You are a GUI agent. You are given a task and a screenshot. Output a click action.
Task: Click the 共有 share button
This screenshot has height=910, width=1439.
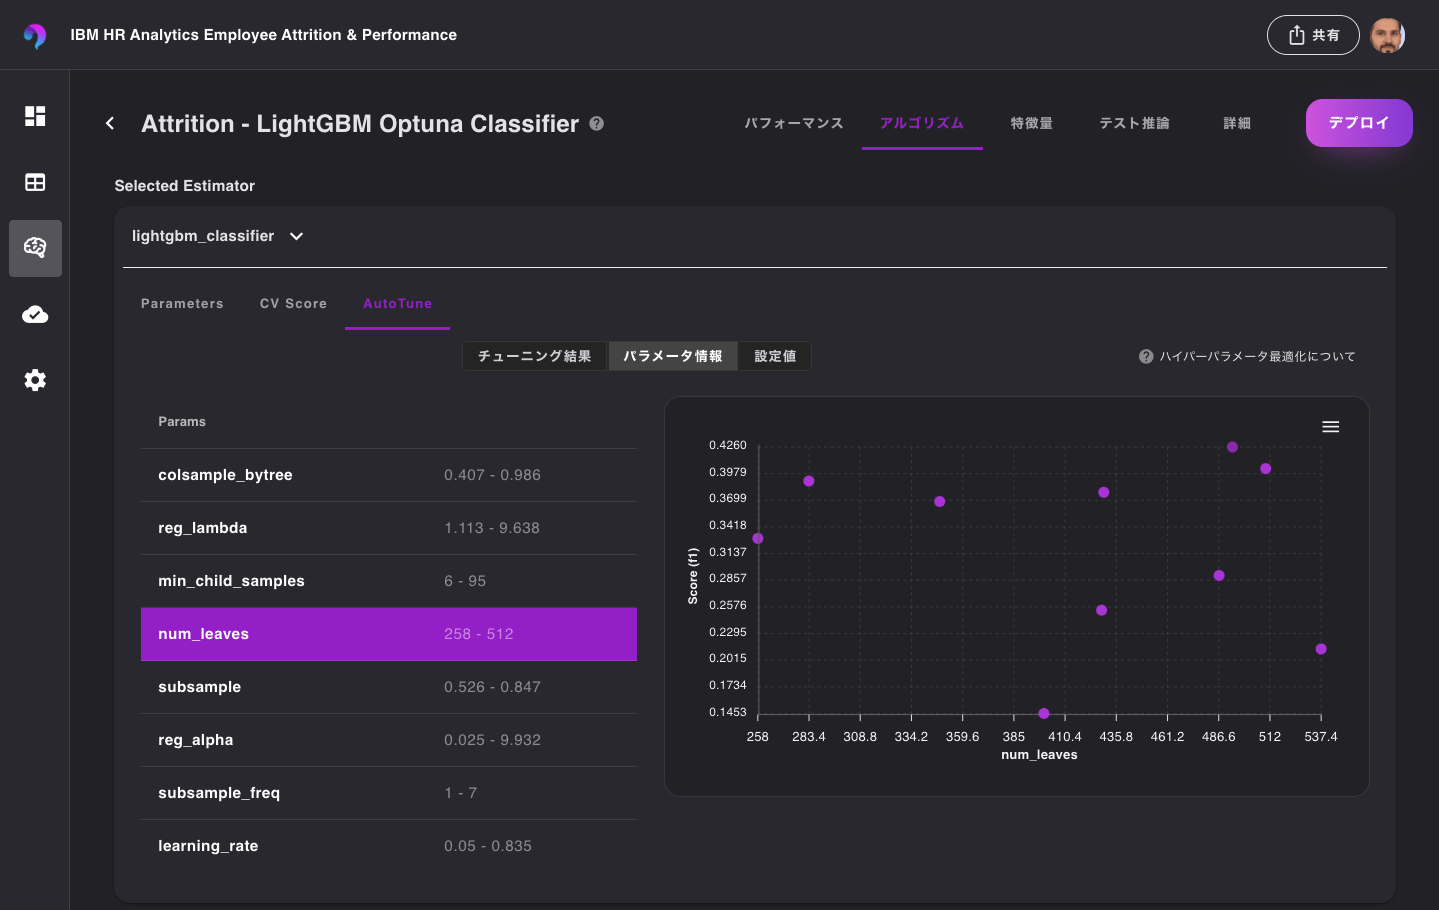1313,35
